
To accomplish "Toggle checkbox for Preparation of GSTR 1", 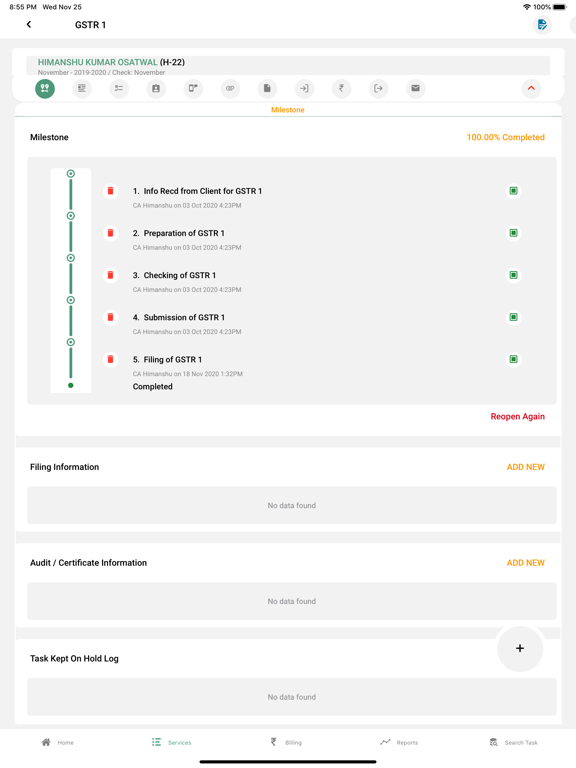I will click(x=513, y=233).
